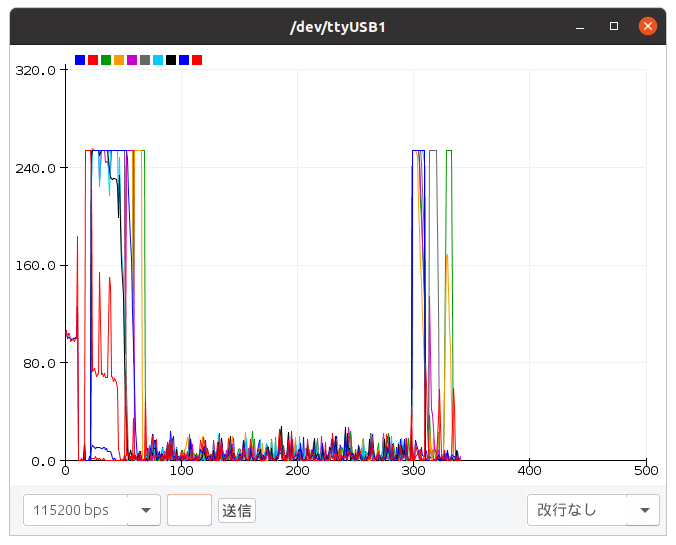
Task: Select the gray legend swatch
Action: click(x=145, y=60)
